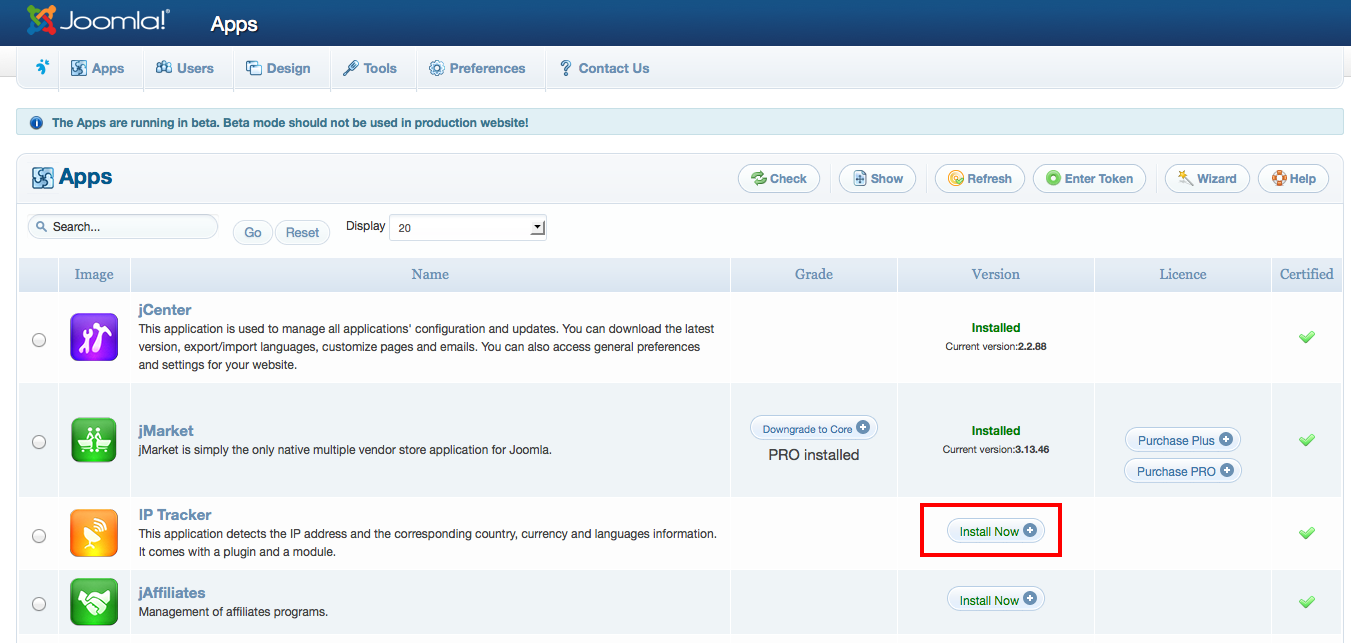Sort by the Grade column header
1351x643 pixels.
point(814,274)
